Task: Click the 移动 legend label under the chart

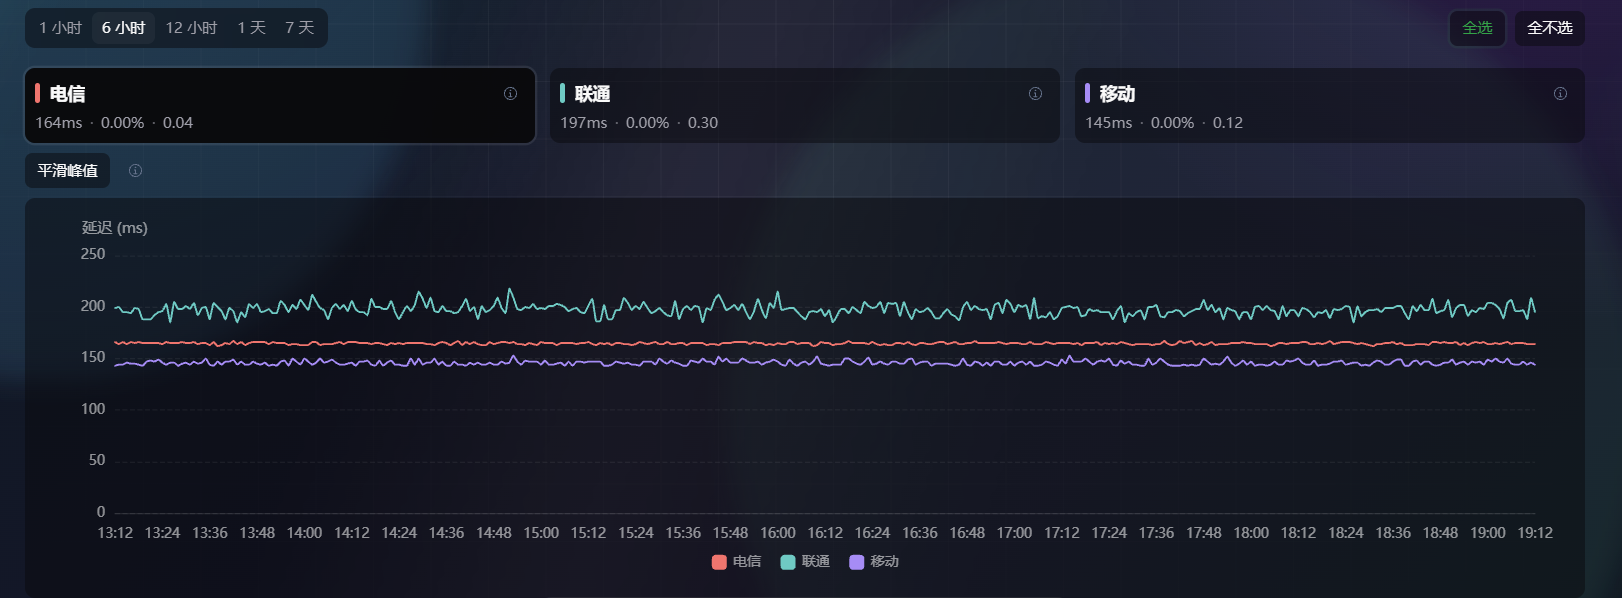Action: click(885, 562)
